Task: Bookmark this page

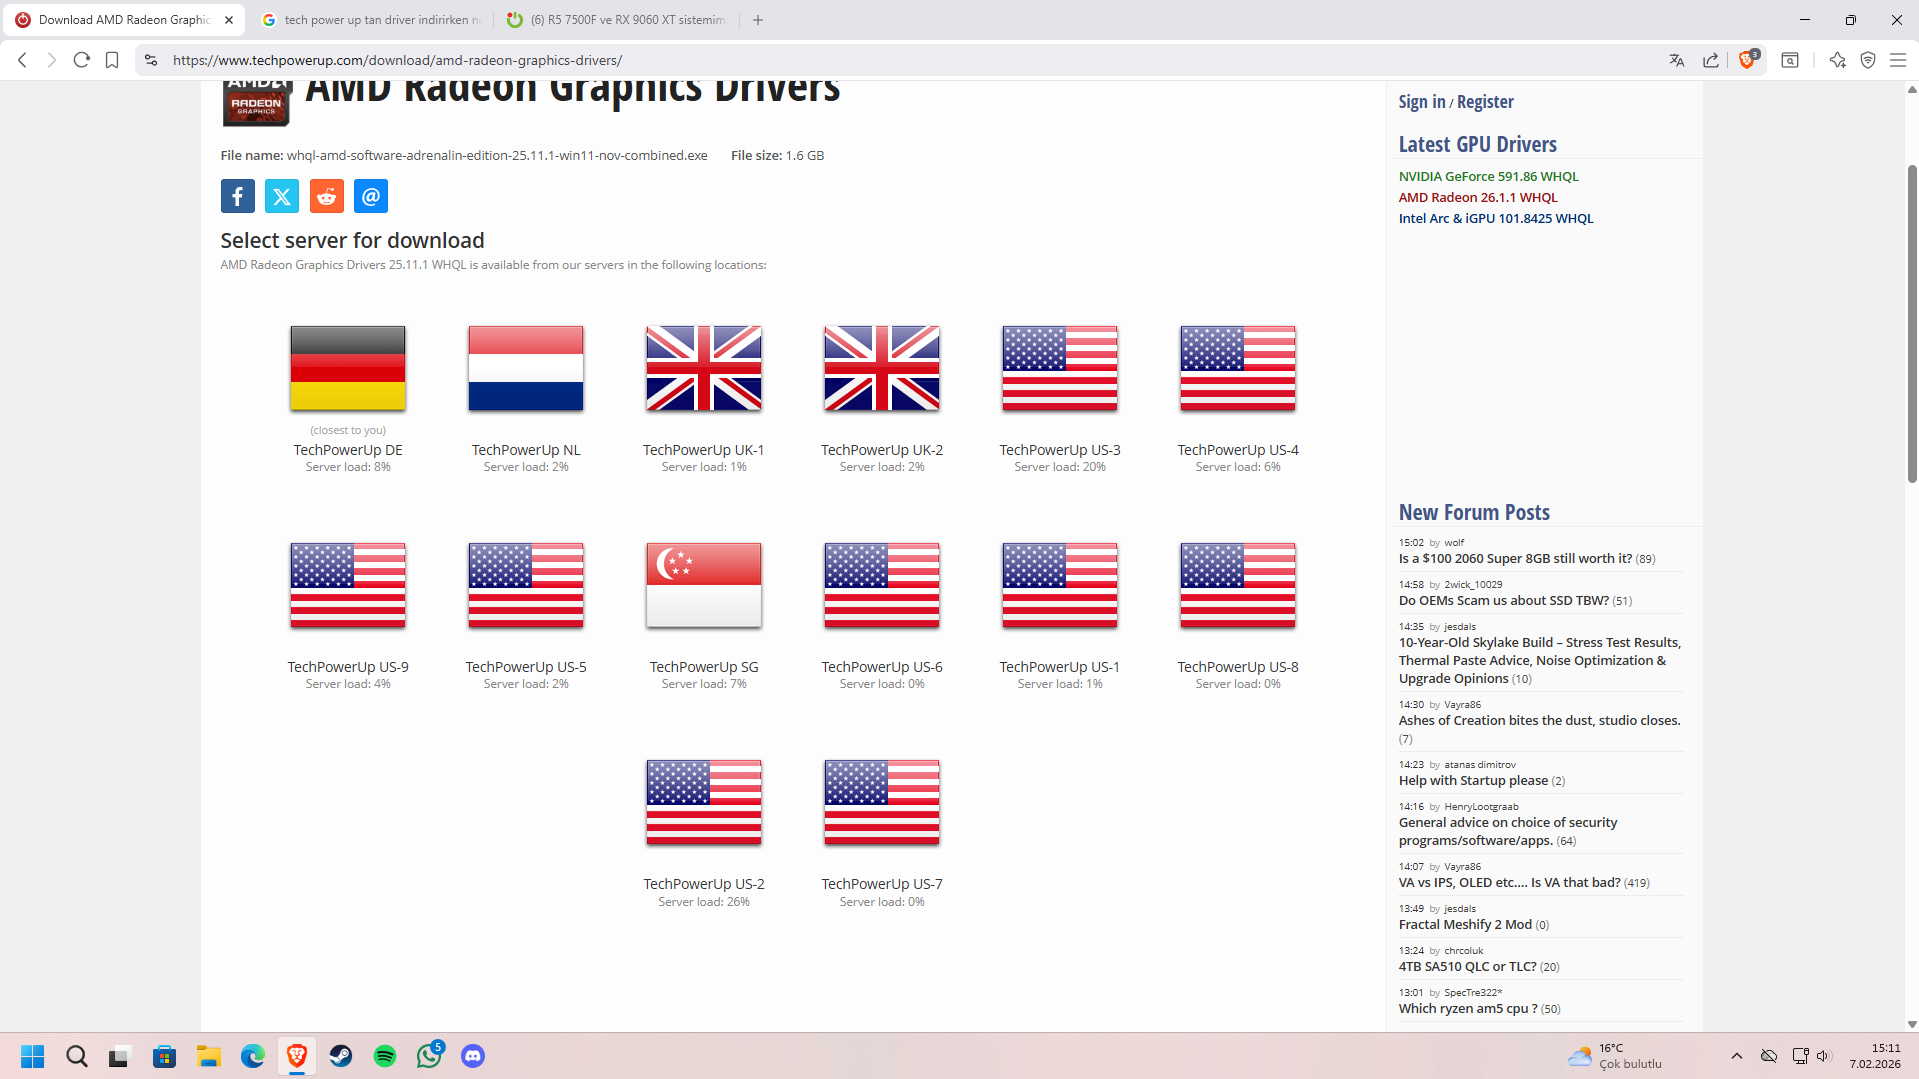Action: point(112,60)
